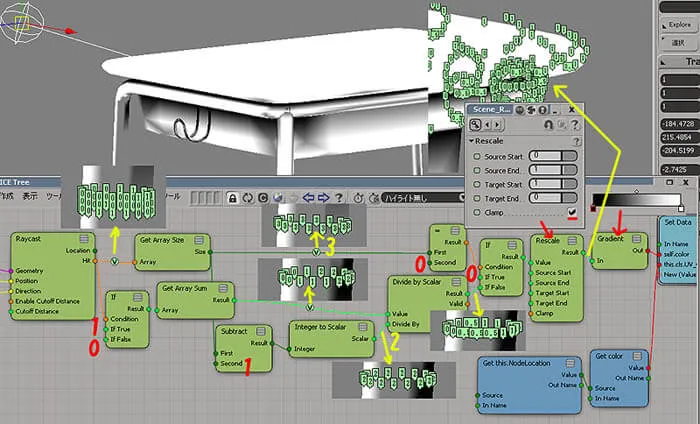Collapse the Rescale section triangle
Screen dimensions: 700x424
(x=471, y=141)
